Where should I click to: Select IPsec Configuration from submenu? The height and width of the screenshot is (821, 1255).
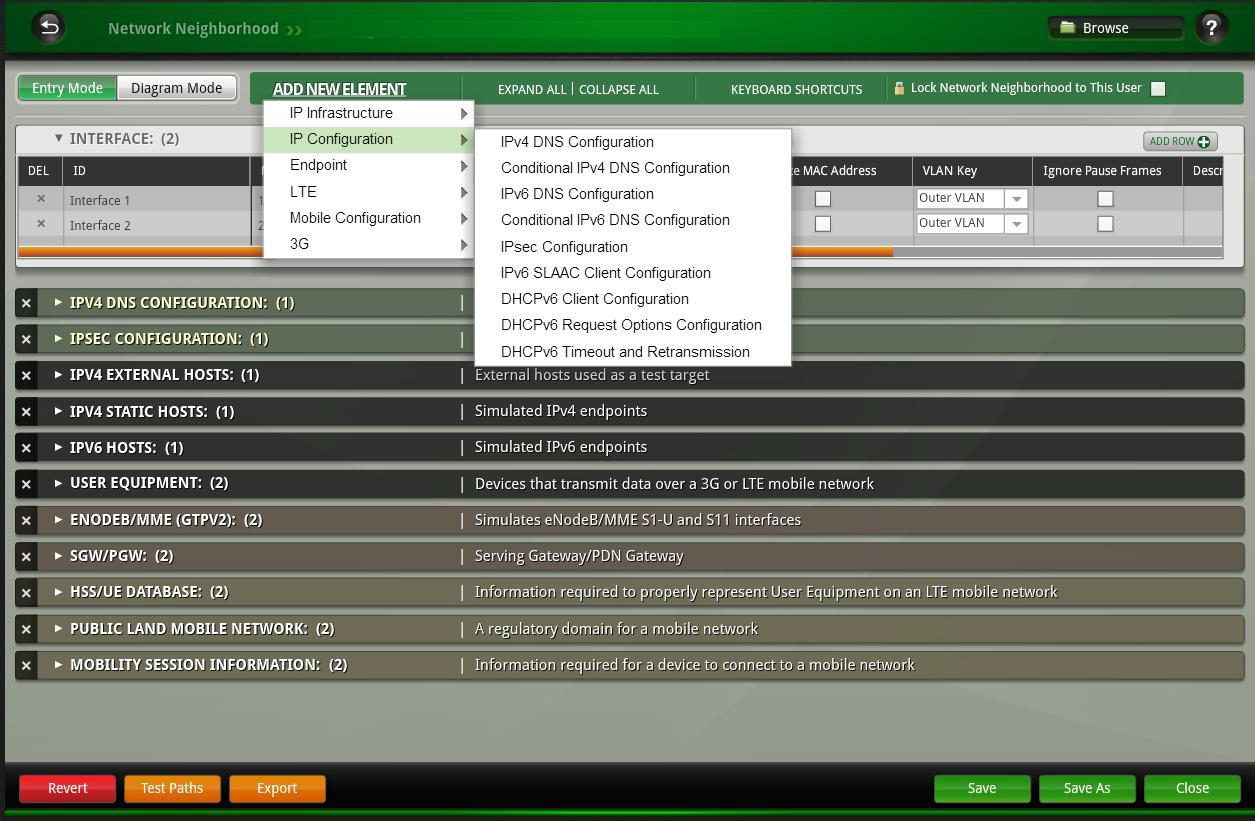[x=564, y=247]
